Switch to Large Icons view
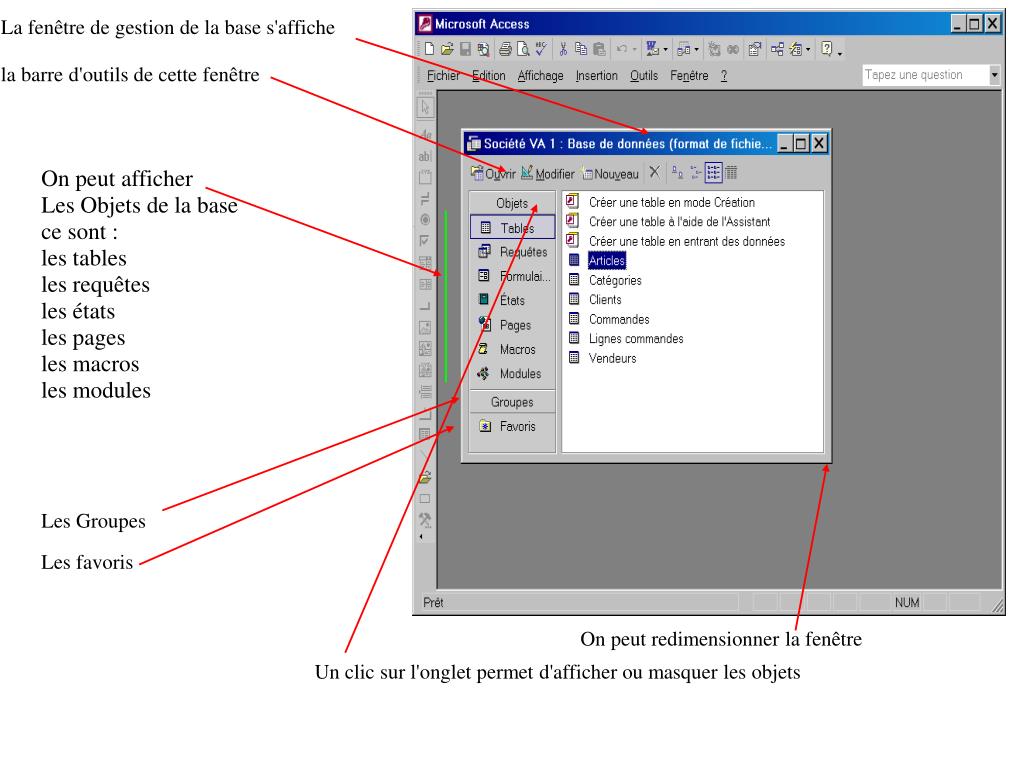The height and width of the screenshot is (767, 1023). tap(678, 173)
